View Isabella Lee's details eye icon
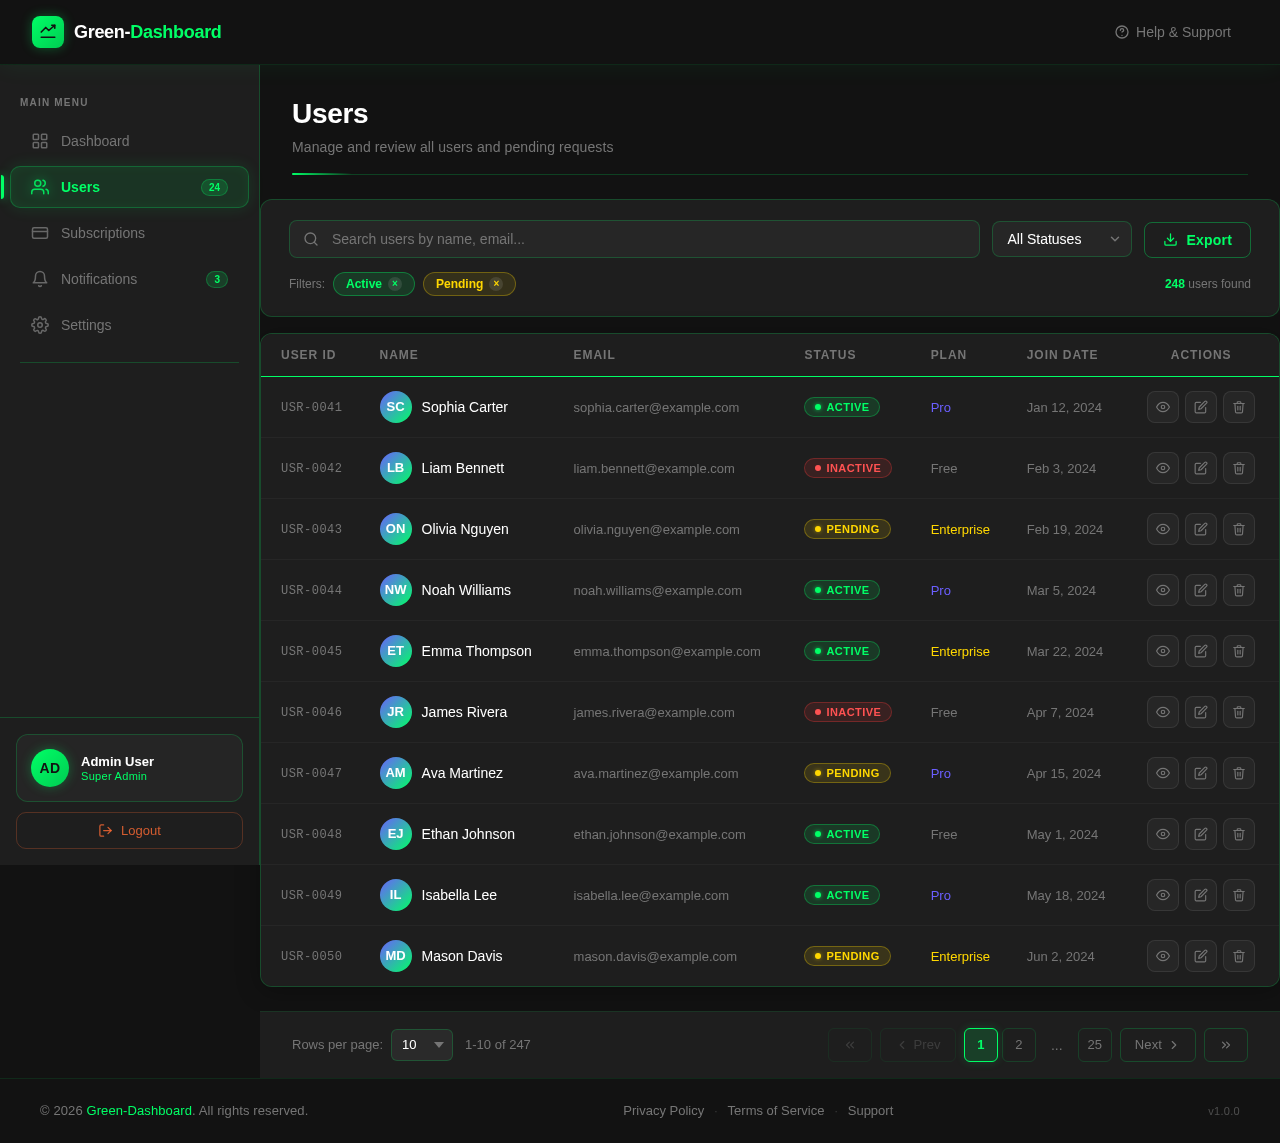Image resolution: width=1280 pixels, height=1143 pixels. [x=1163, y=895]
